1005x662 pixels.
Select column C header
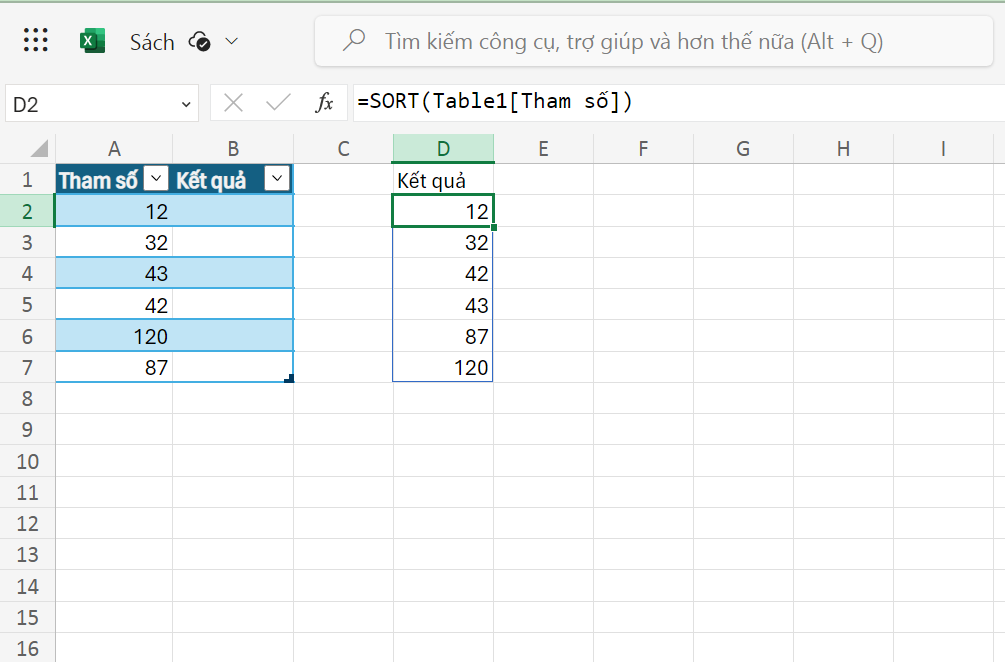(344, 149)
